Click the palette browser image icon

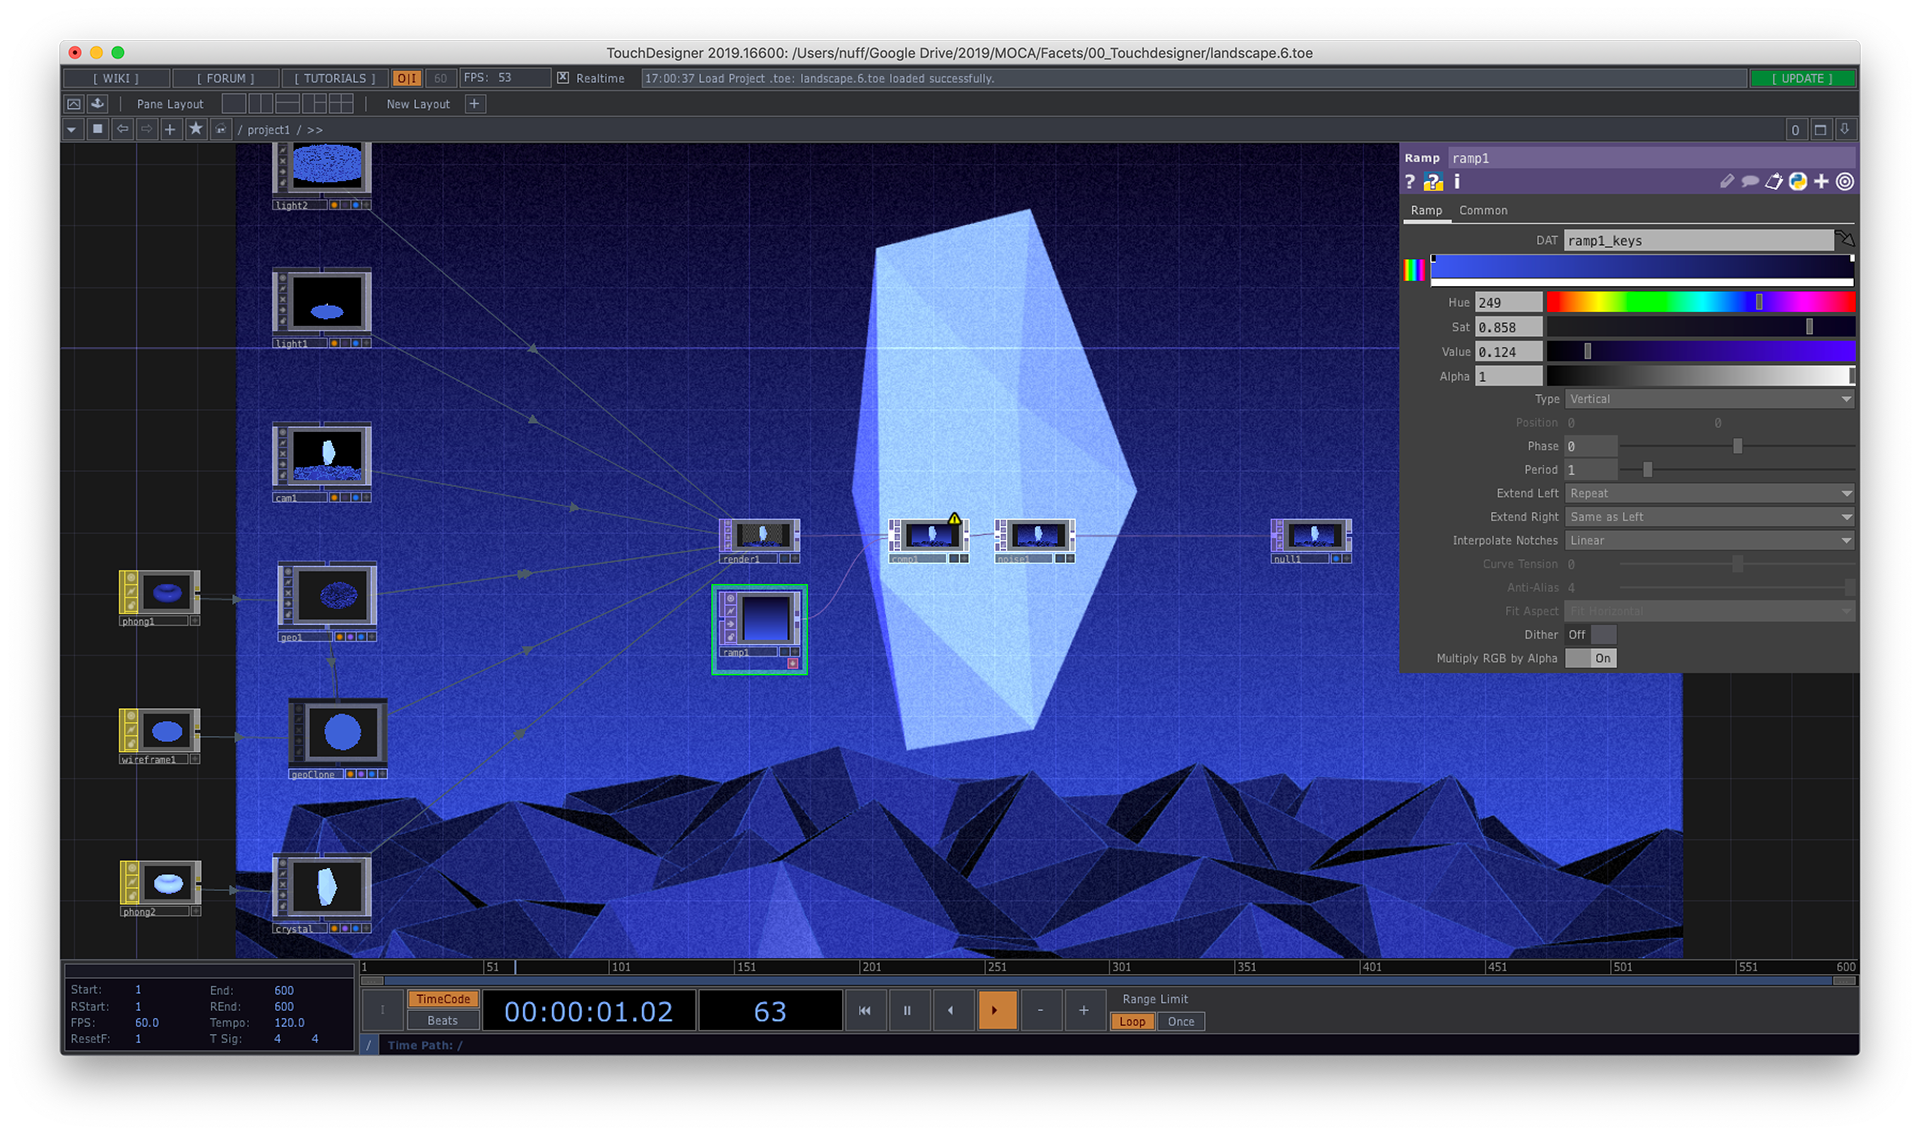[x=74, y=104]
